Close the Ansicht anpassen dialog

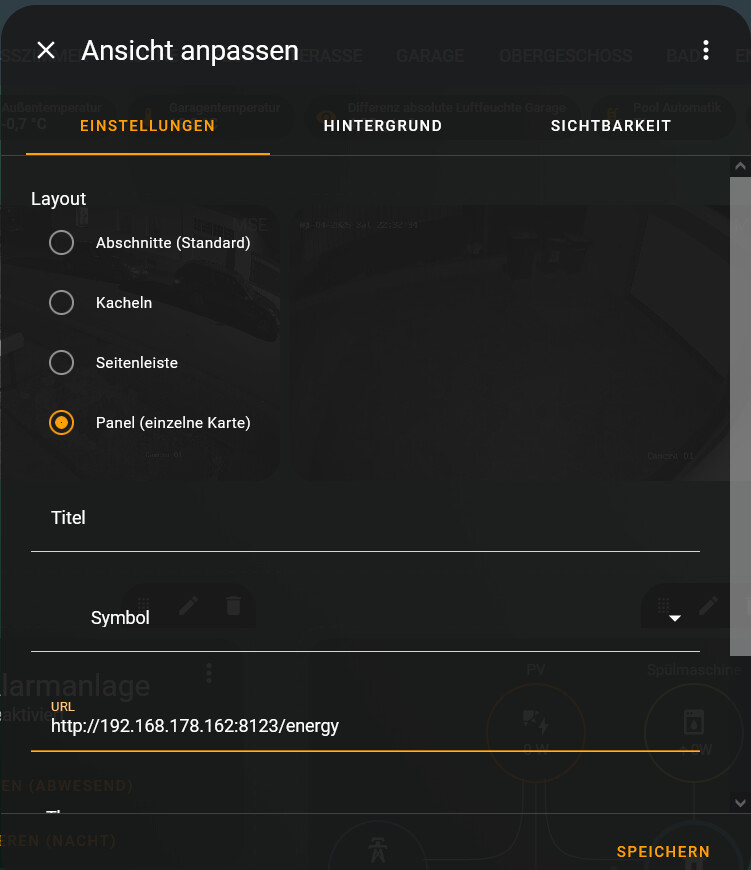point(46,50)
